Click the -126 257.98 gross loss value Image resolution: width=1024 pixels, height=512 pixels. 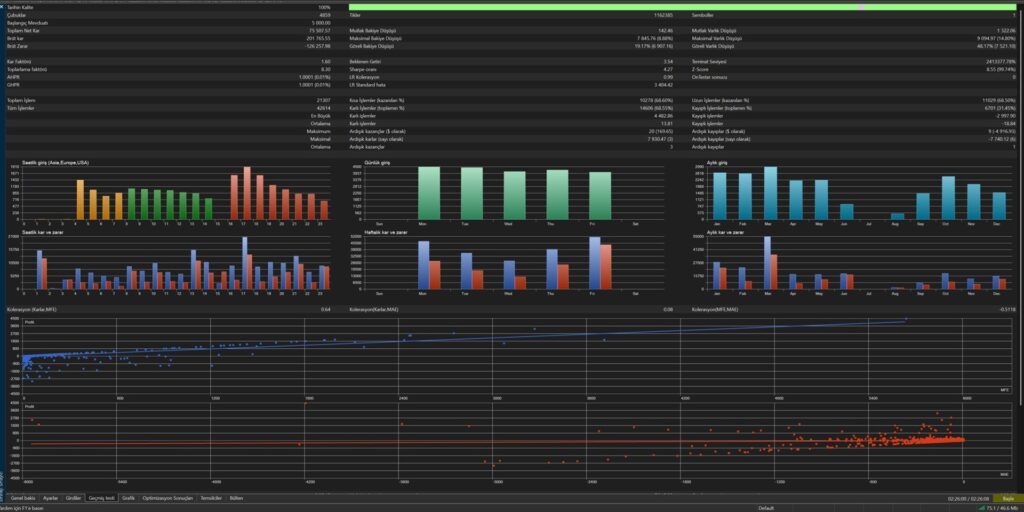click(318, 46)
